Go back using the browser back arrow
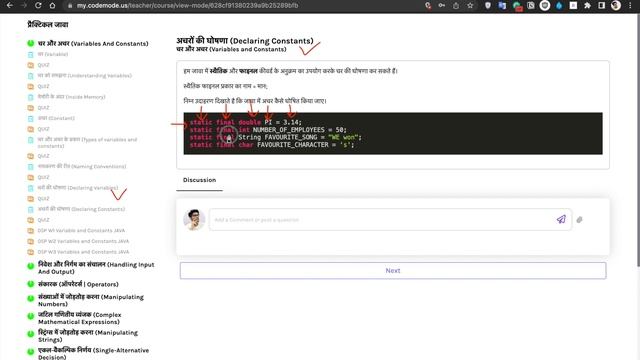640x360 pixels. (x=10, y=6)
